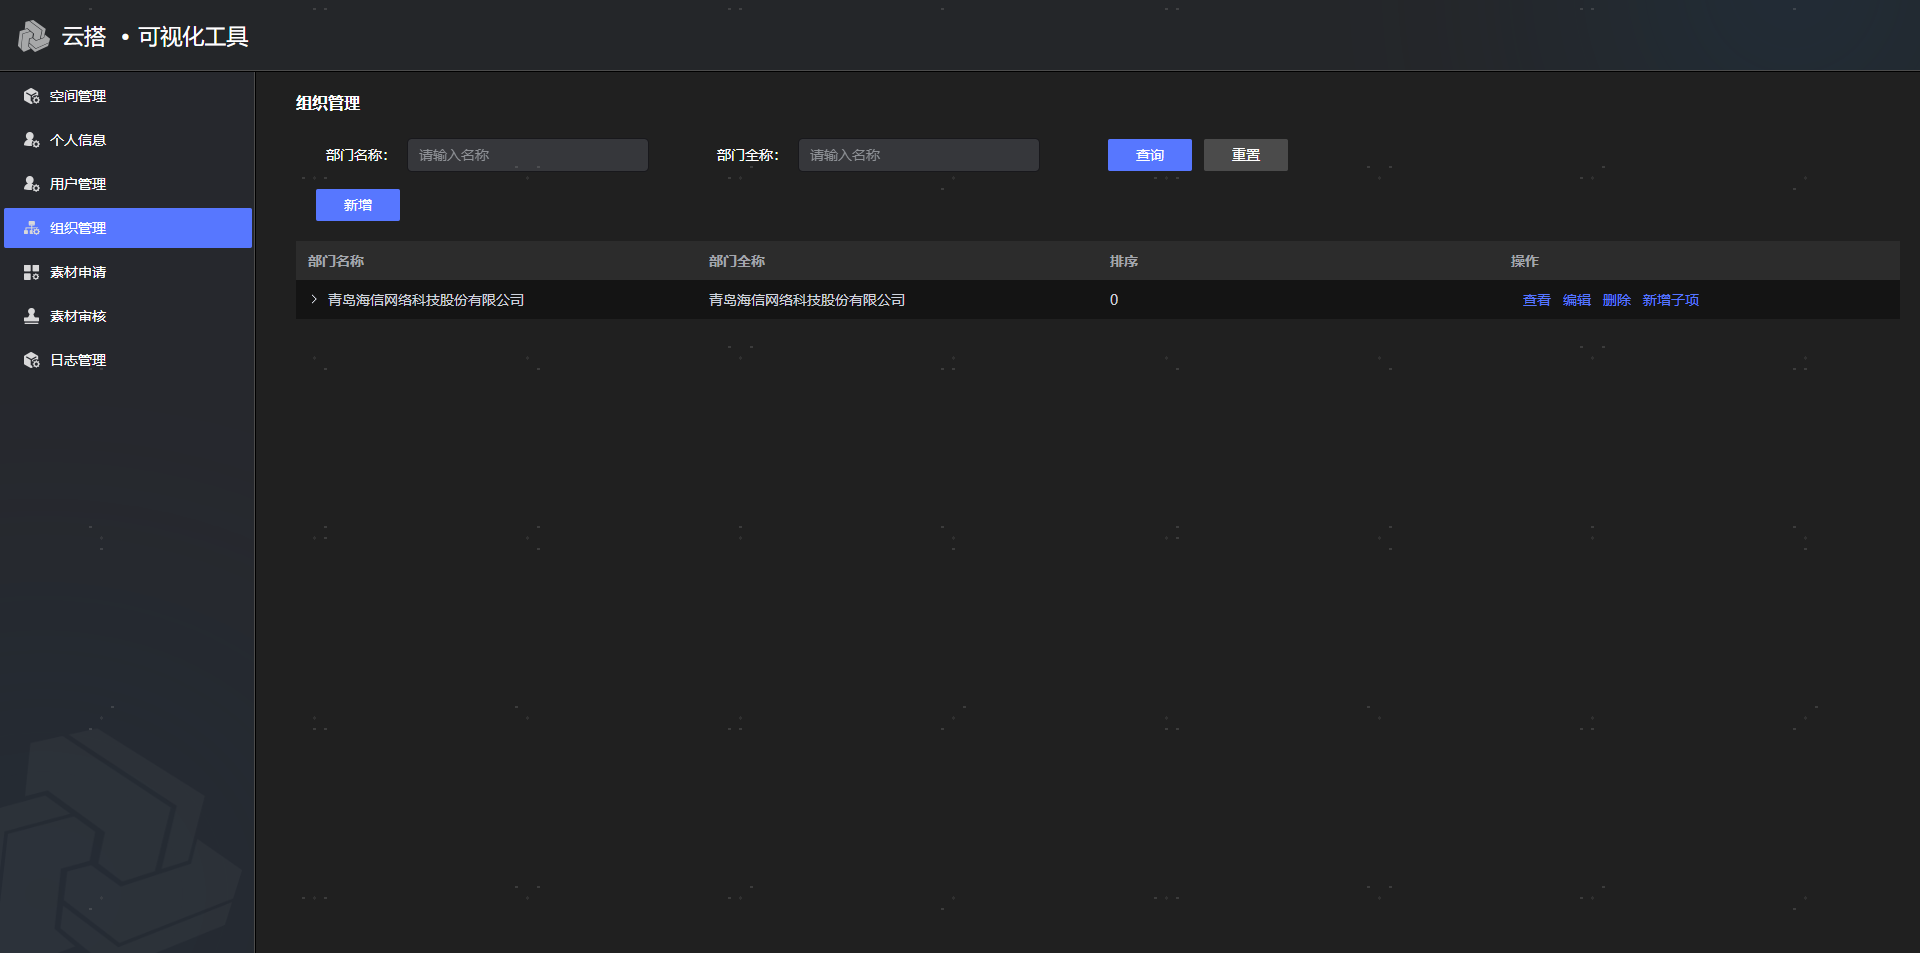Focus the 部门全称 input field
1920x953 pixels.
918,155
